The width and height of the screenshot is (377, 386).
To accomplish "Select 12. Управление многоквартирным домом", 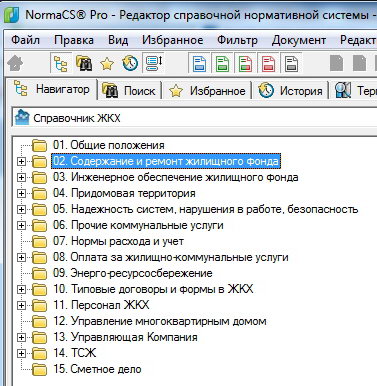I will (160, 321).
